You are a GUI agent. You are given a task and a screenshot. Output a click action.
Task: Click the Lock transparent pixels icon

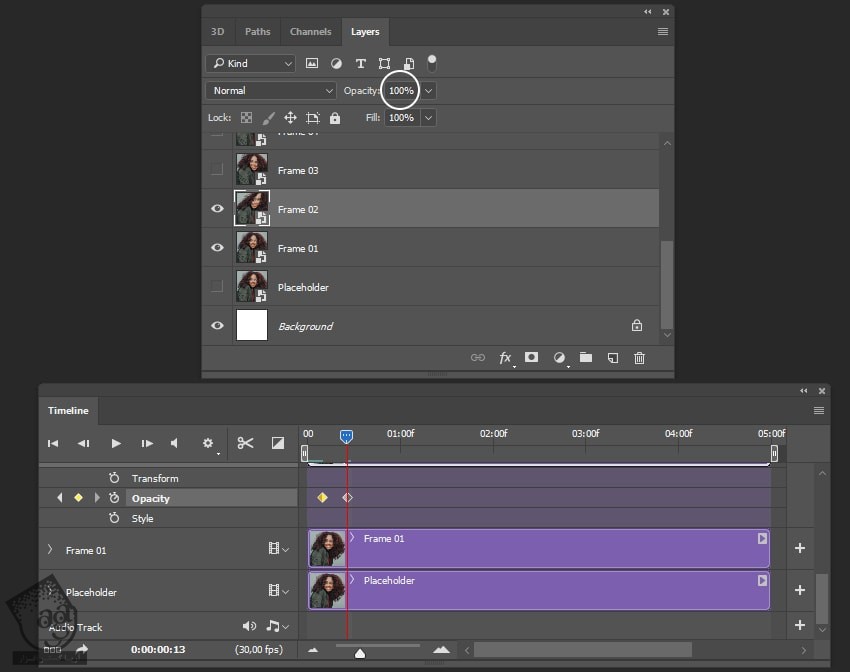coord(246,117)
